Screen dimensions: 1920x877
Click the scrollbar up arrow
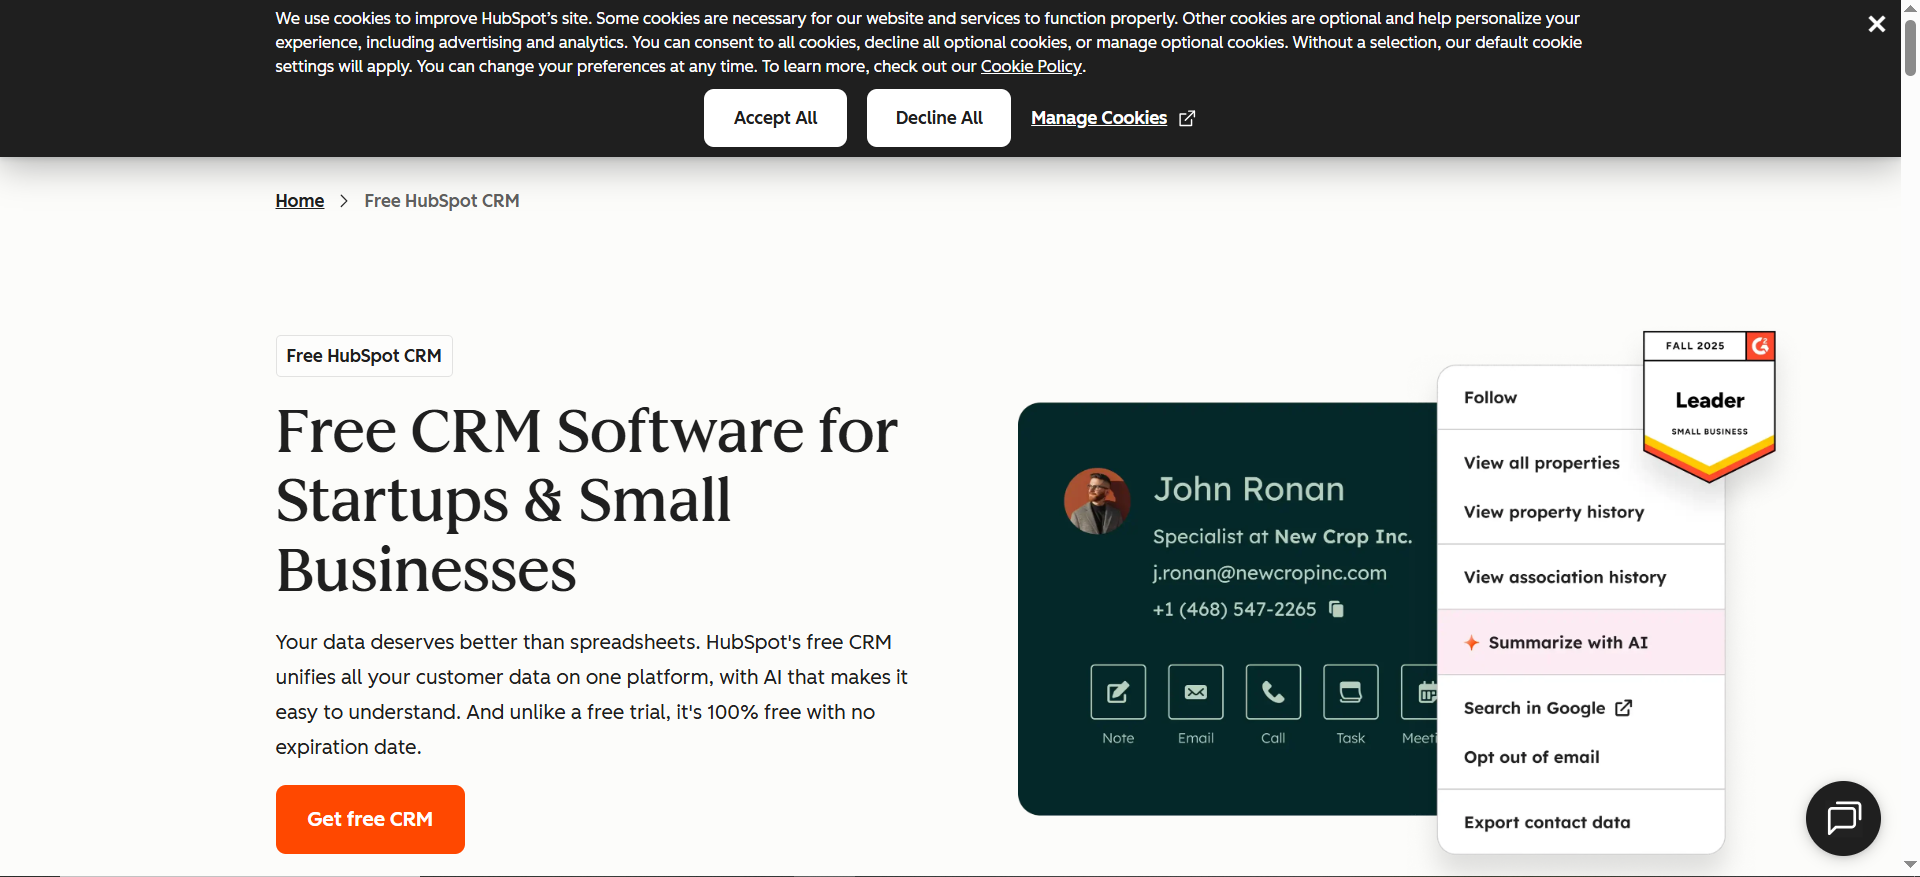(1910, 7)
